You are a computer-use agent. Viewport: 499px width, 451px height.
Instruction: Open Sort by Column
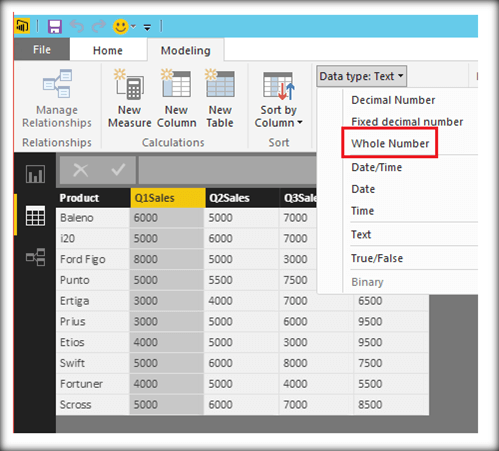click(279, 99)
